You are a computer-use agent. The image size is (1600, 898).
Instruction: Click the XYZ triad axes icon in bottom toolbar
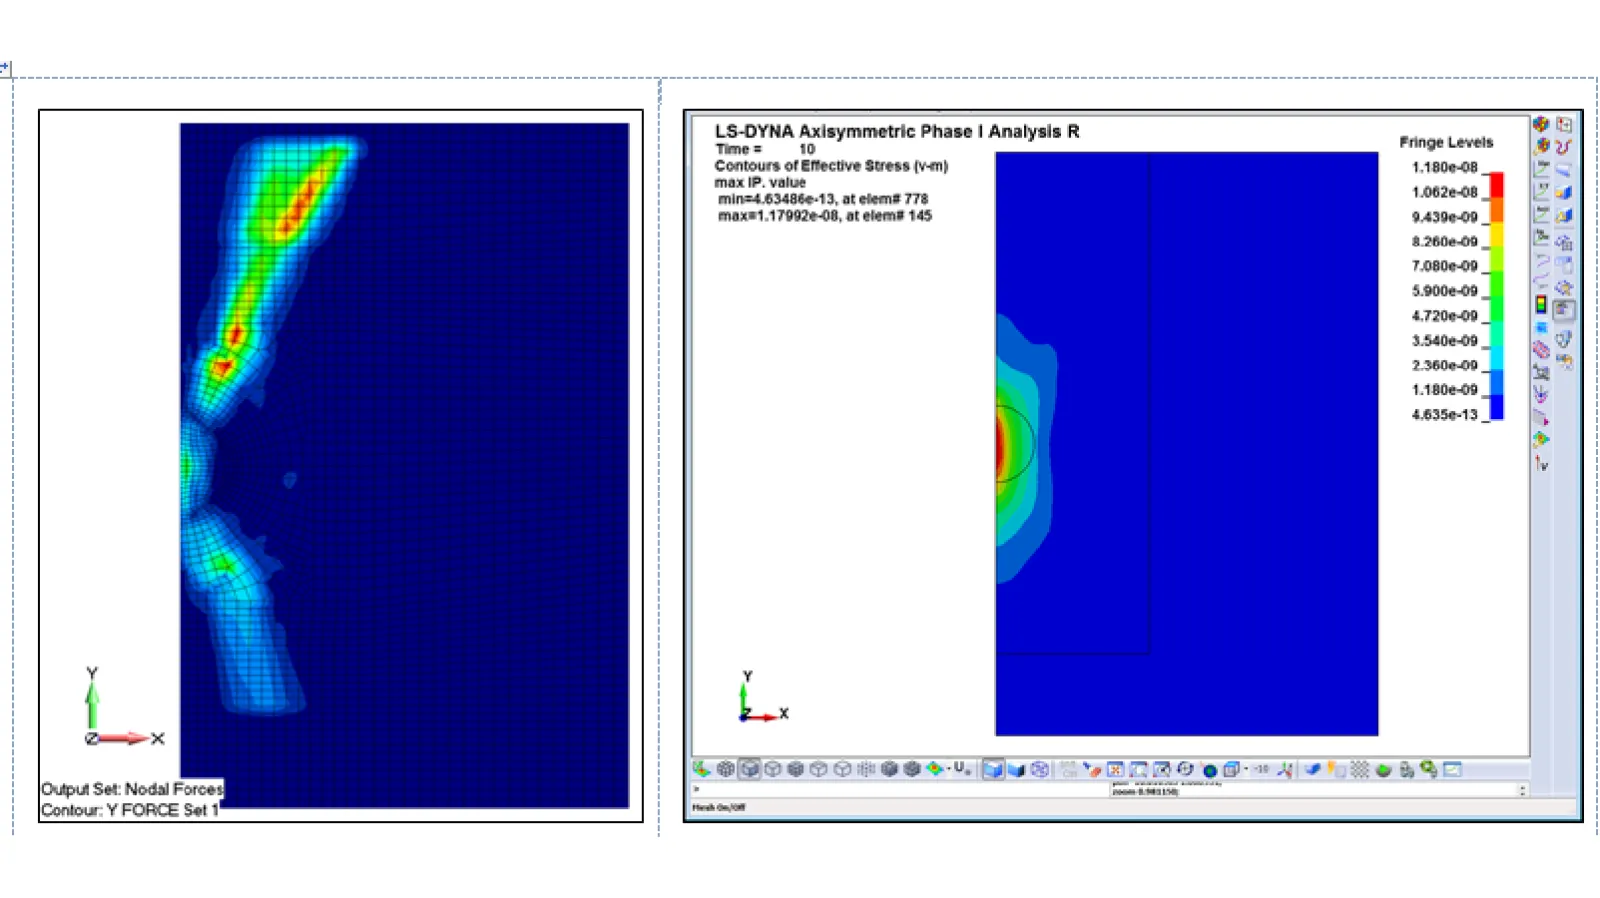(x=1285, y=769)
